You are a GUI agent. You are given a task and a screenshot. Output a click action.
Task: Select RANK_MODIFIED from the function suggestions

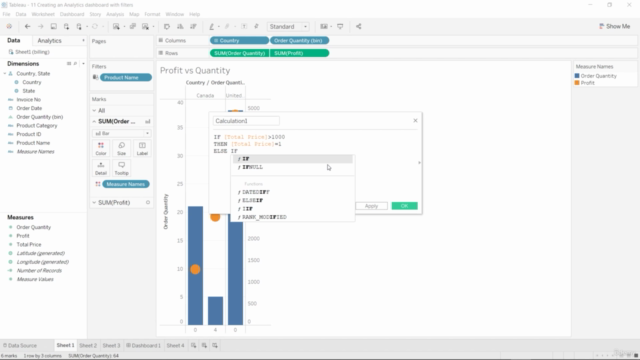pyautogui.click(x=293, y=217)
